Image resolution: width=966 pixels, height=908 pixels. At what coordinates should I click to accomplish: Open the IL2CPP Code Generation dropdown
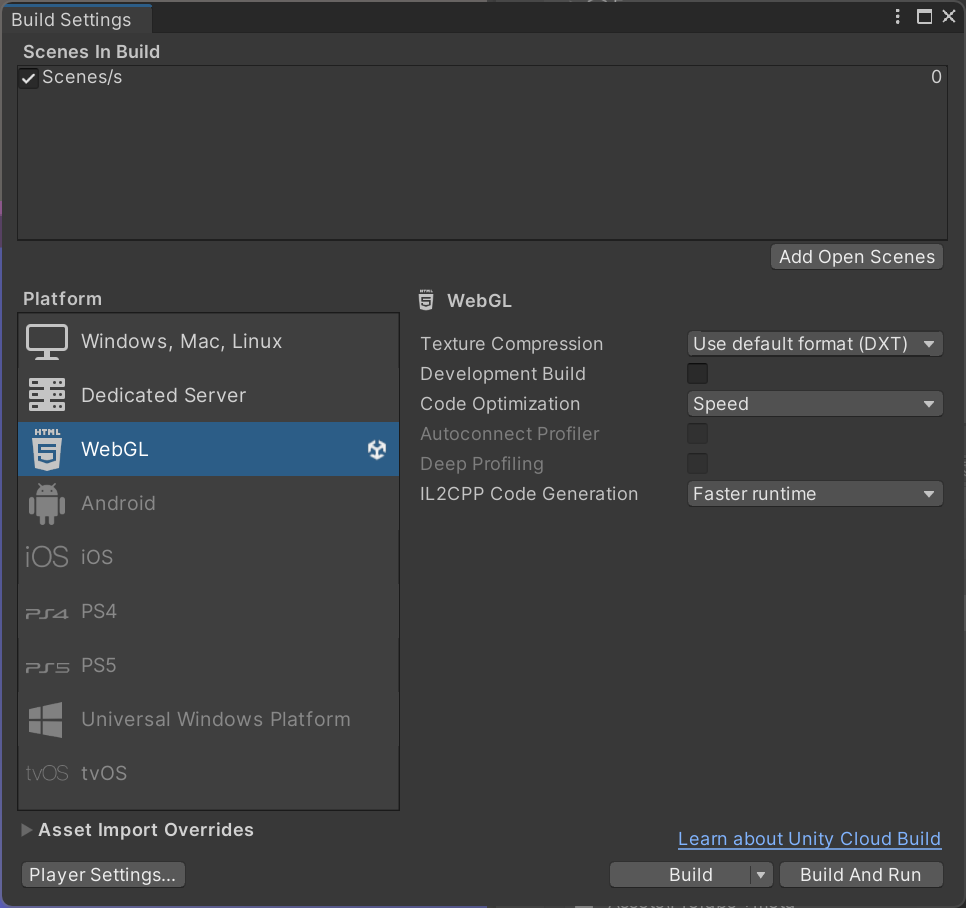815,494
